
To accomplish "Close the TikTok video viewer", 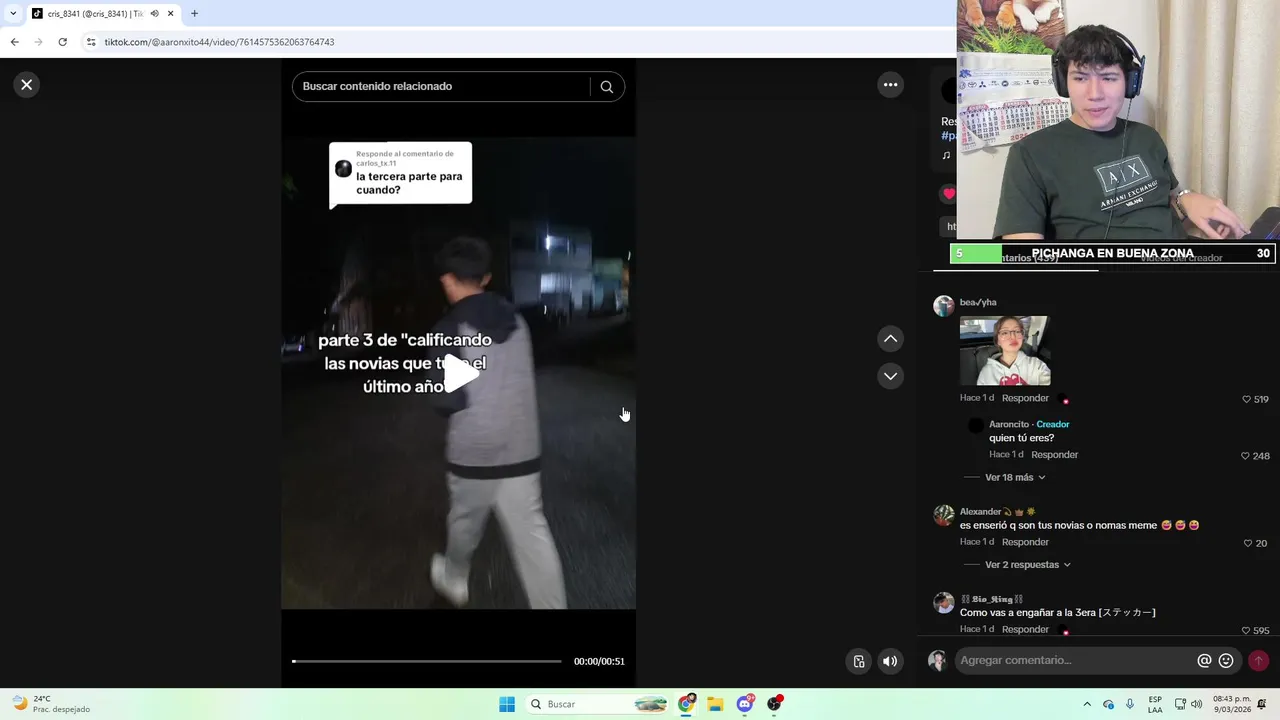I will [x=27, y=85].
